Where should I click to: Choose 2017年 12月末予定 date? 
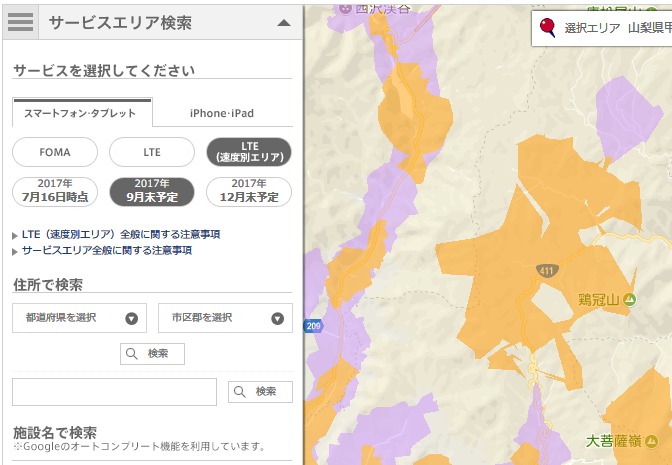pos(249,192)
